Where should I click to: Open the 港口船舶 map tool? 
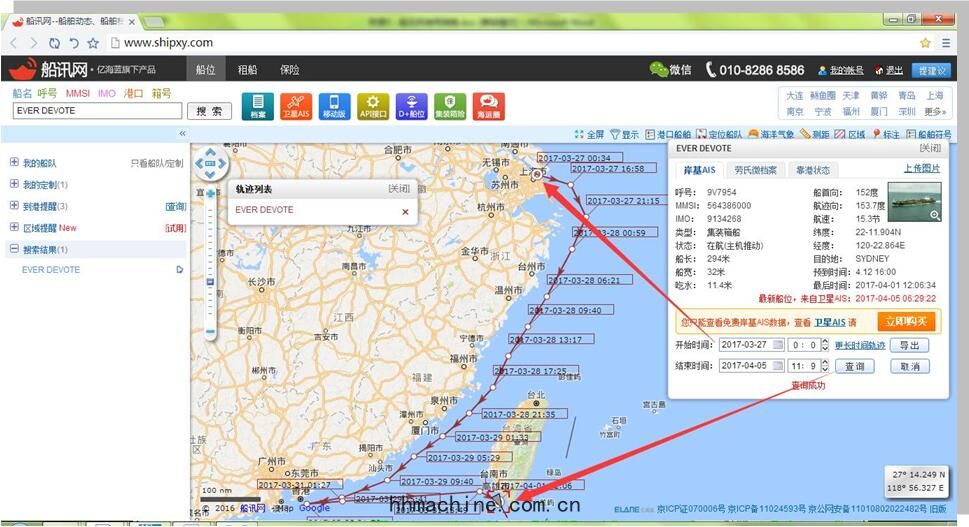[668, 134]
